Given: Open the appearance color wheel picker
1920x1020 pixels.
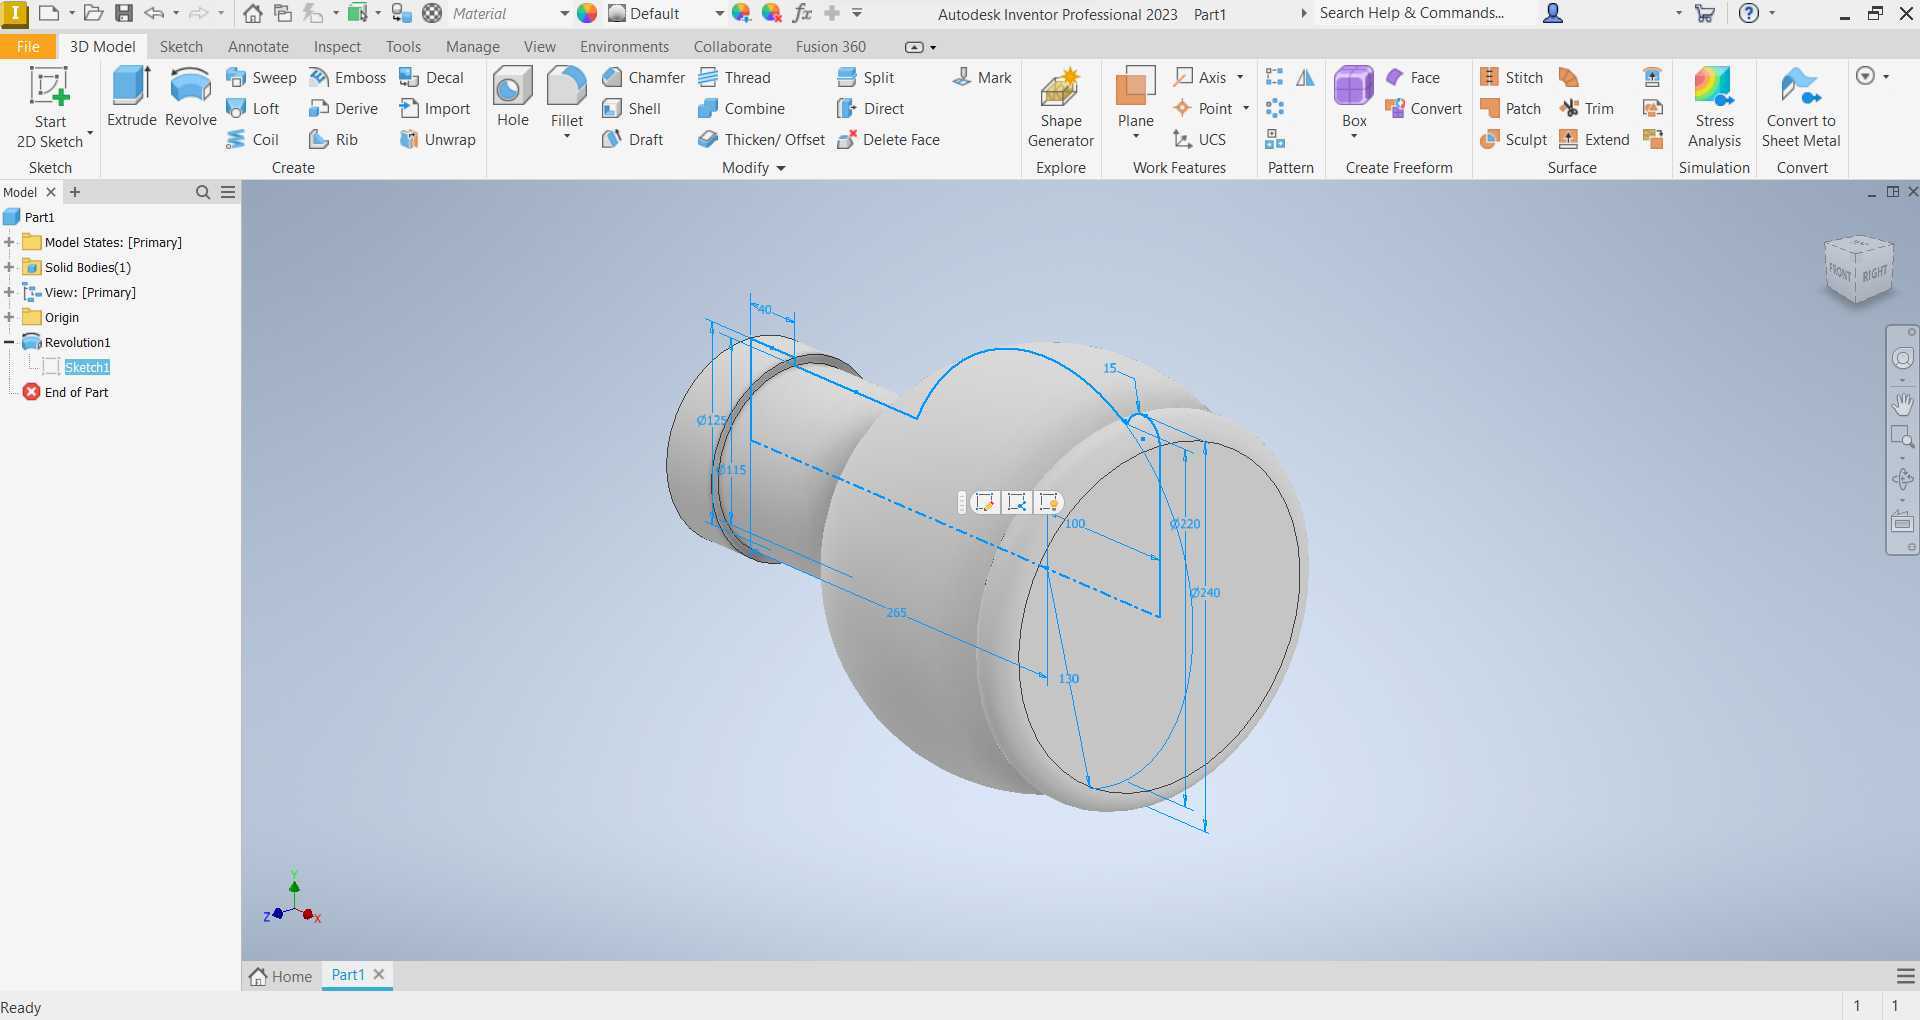Looking at the screenshot, I should [x=587, y=13].
